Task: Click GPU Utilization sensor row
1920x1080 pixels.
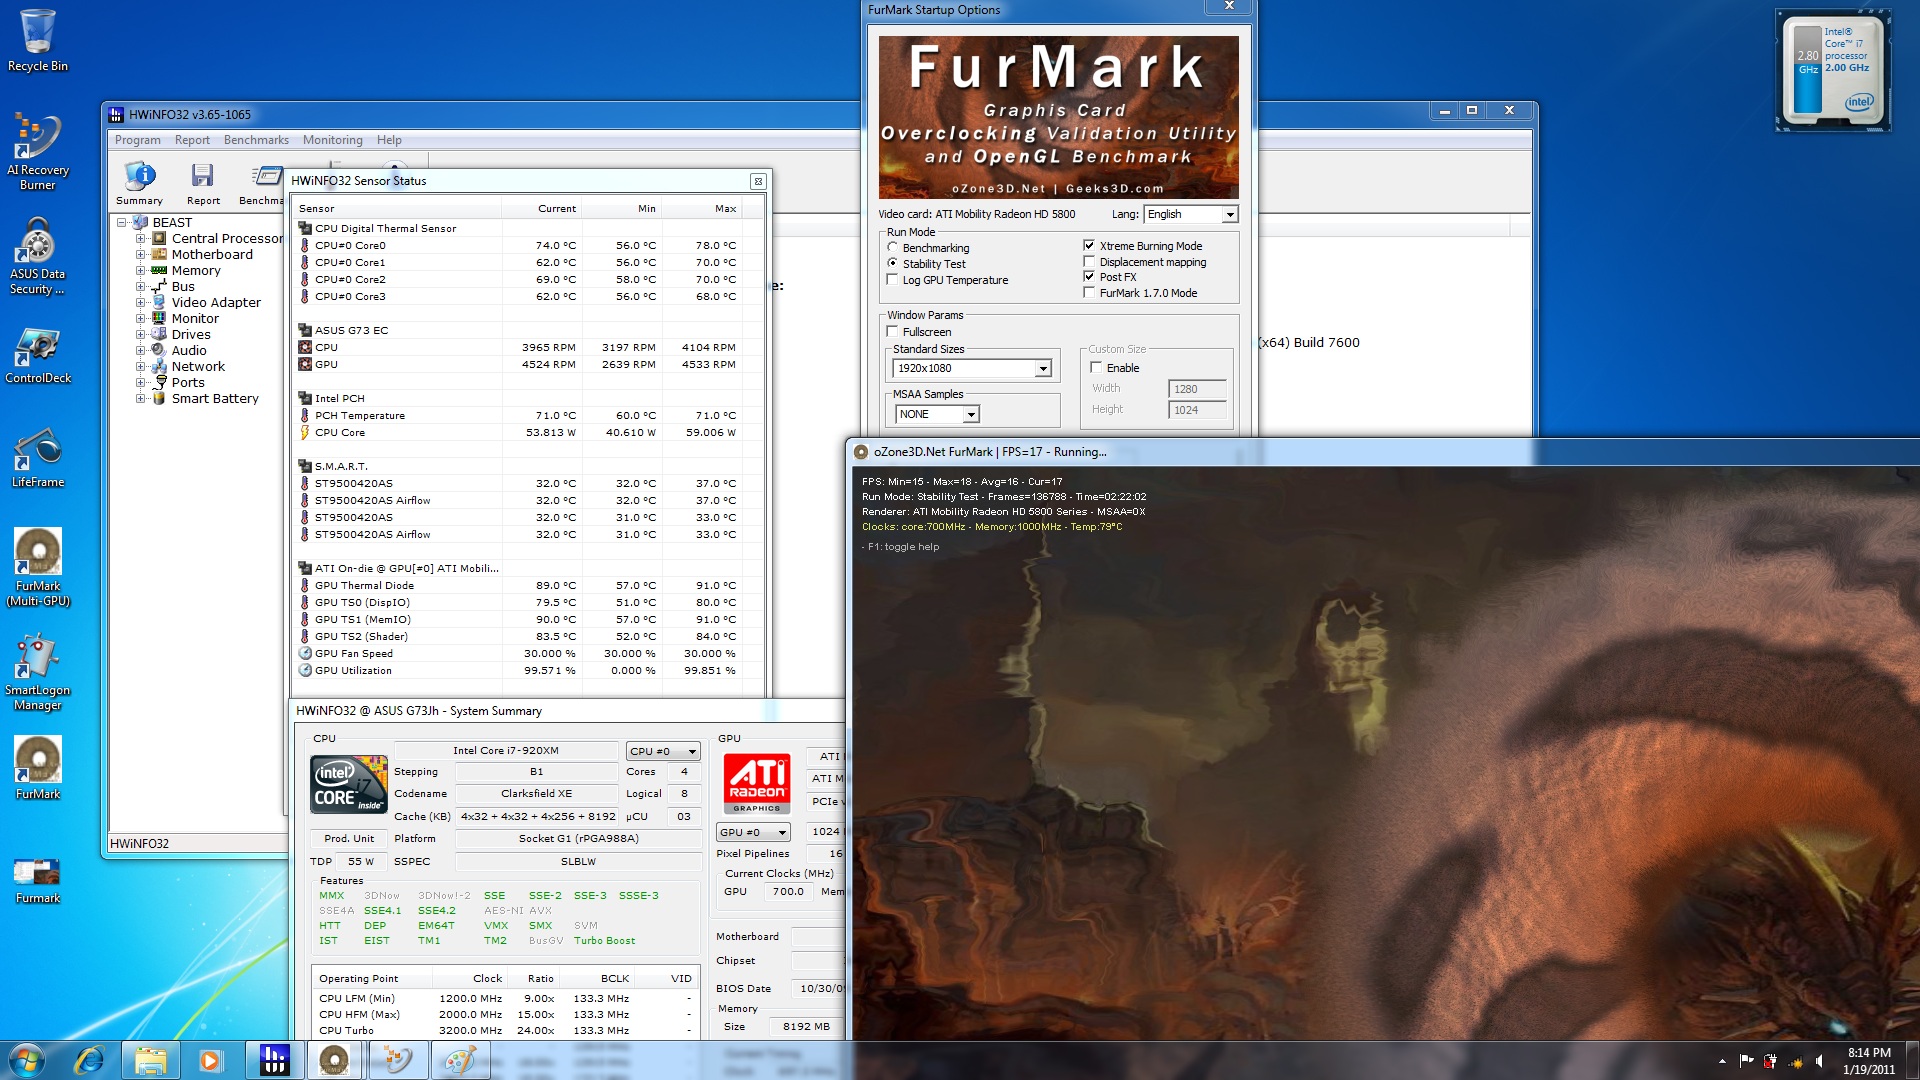Action: pyautogui.click(x=530, y=671)
